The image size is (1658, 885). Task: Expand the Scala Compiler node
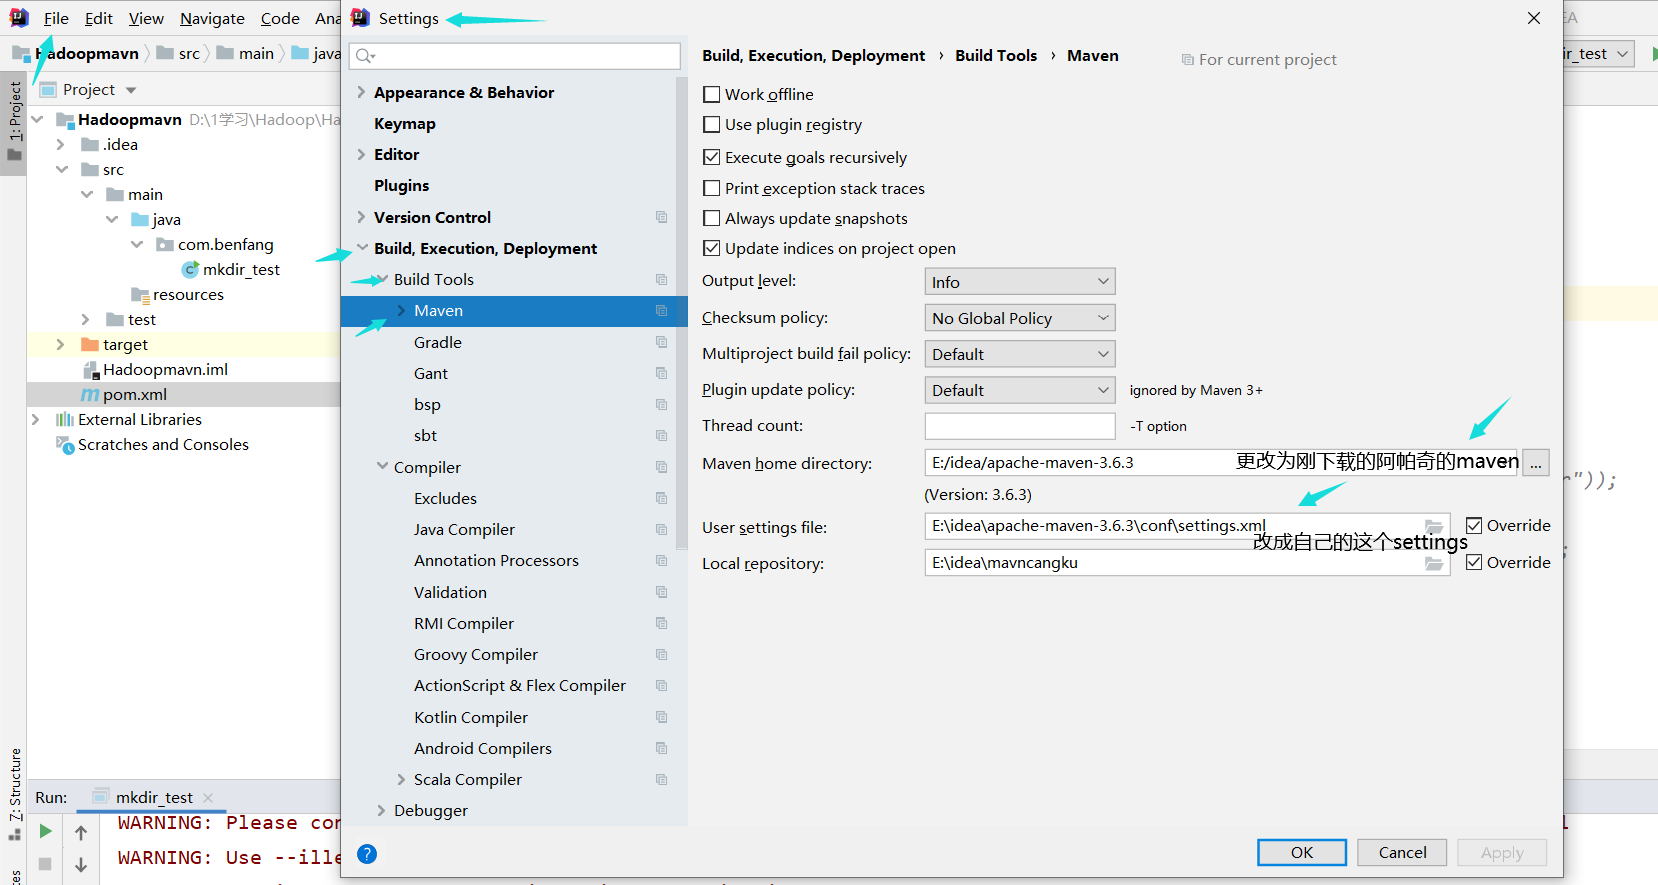(x=401, y=779)
